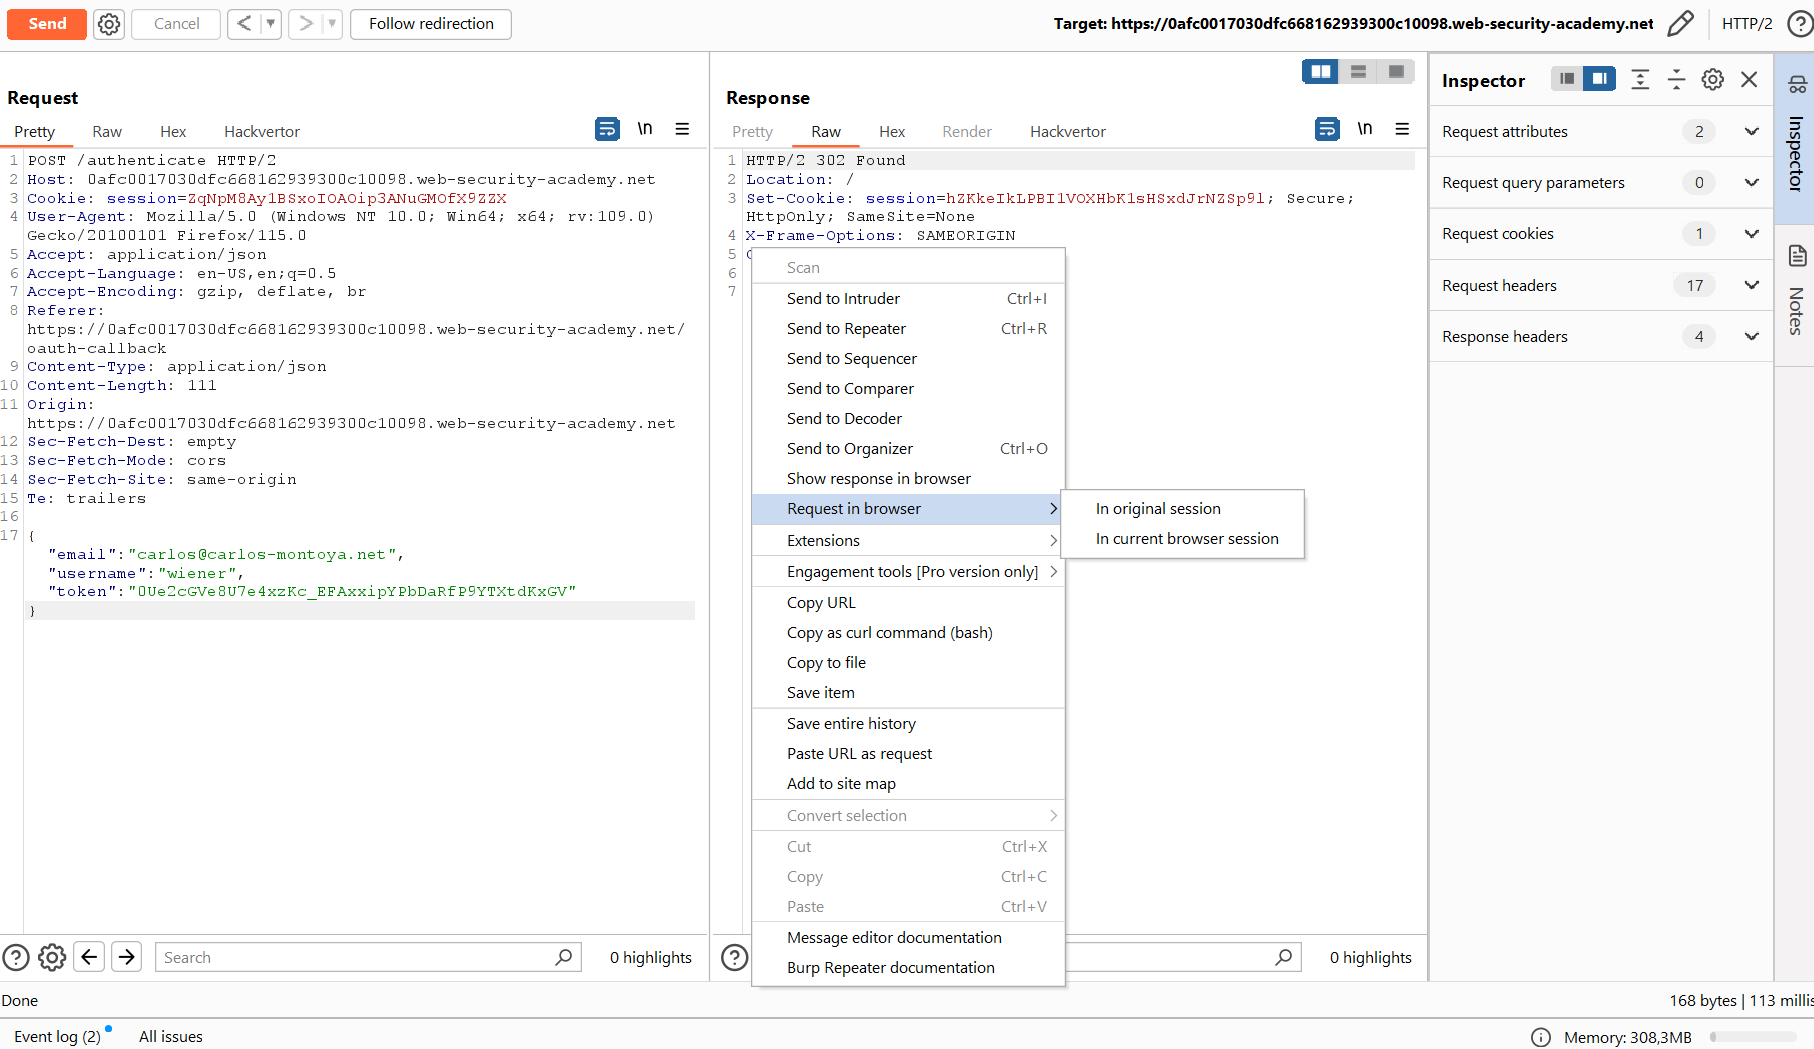
Task: Open request search help icon
Action: click(x=16, y=958)
